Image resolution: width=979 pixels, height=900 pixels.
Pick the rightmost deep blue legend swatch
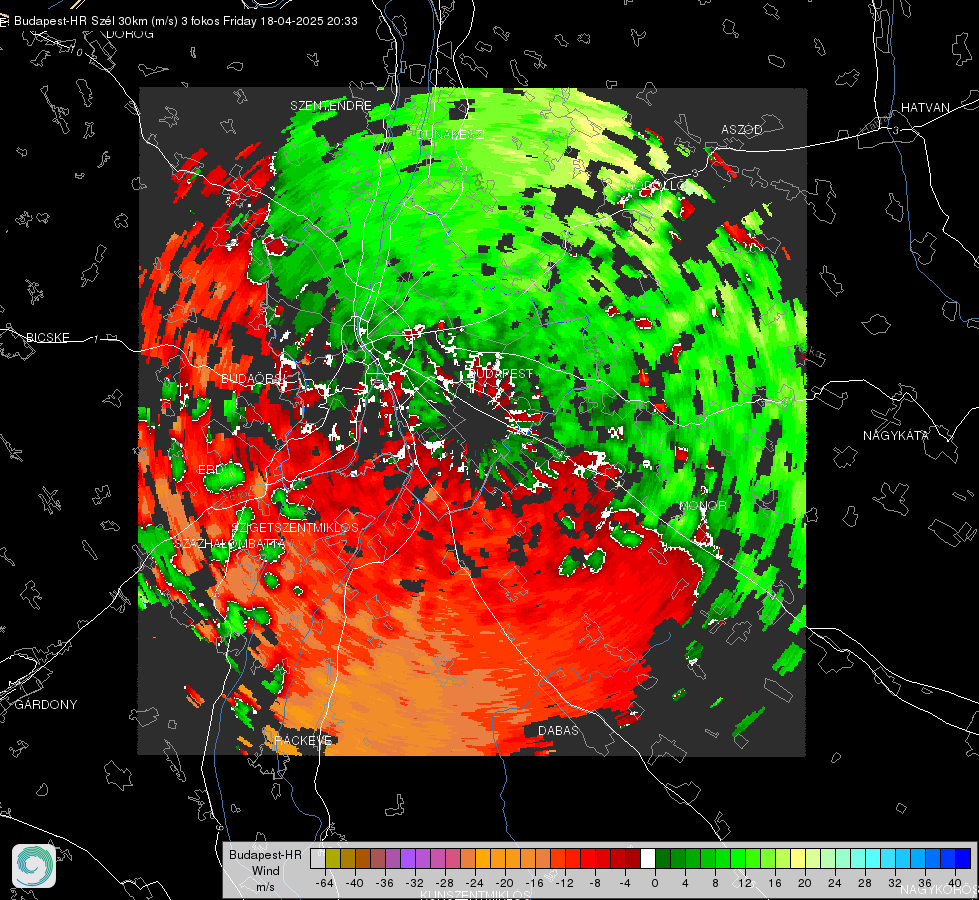(x=963, y=859)
